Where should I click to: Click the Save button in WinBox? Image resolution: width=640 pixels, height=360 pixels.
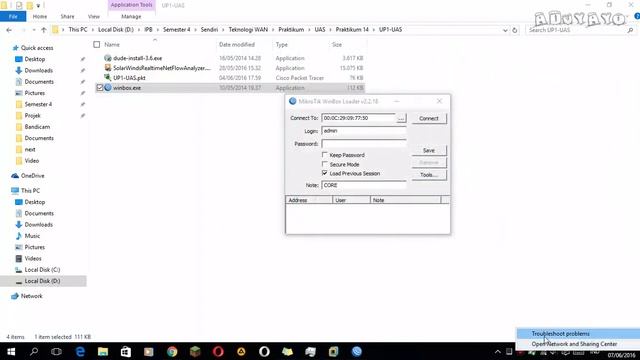click(x=429, y=150)
